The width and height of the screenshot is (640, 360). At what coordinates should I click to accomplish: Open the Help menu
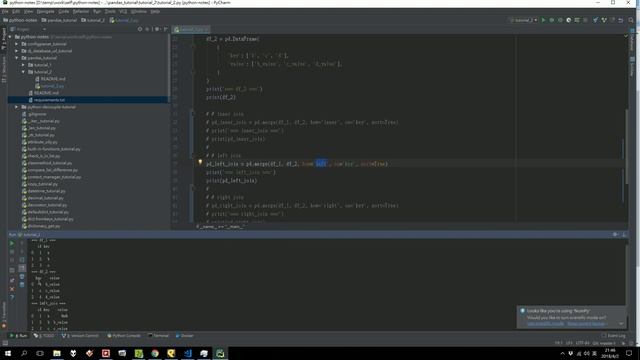coord(155,11)
